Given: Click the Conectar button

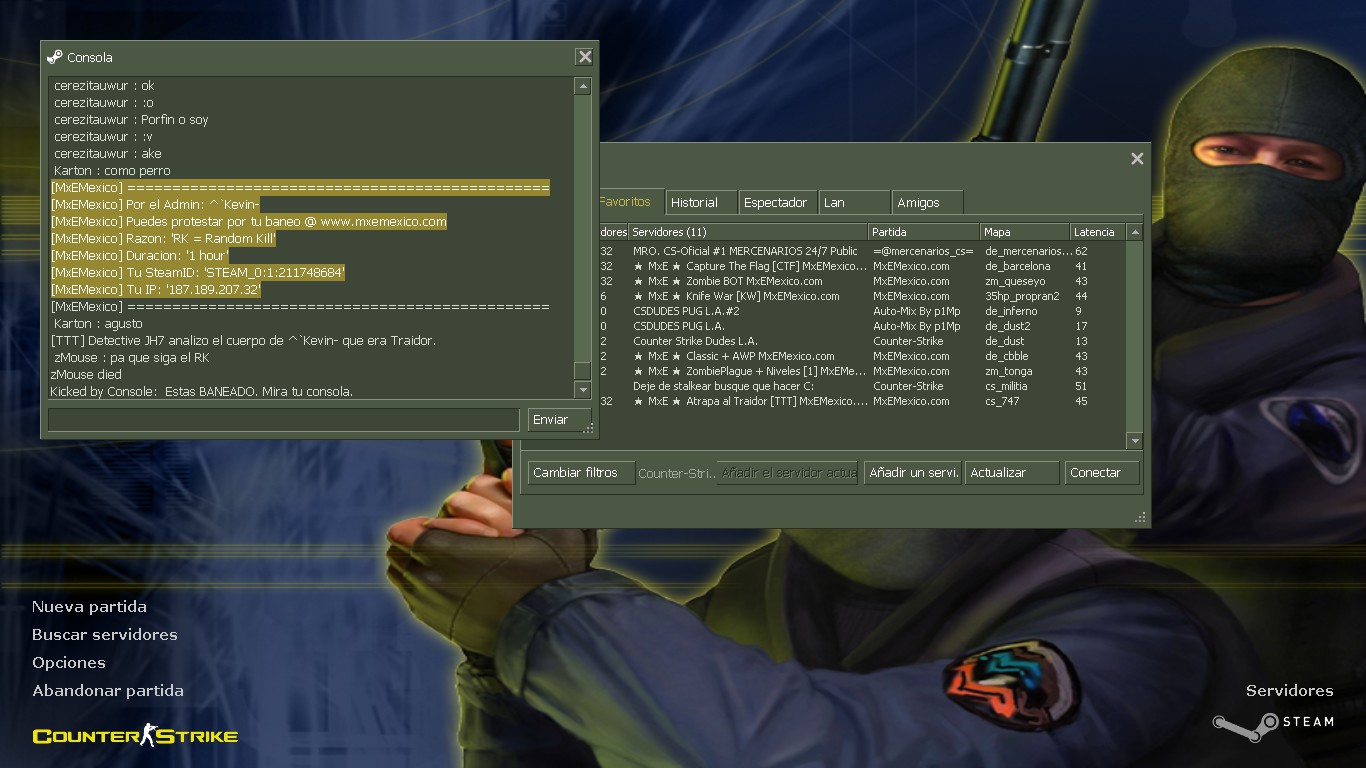Looking at the screenshot, I should (1101, 472).
